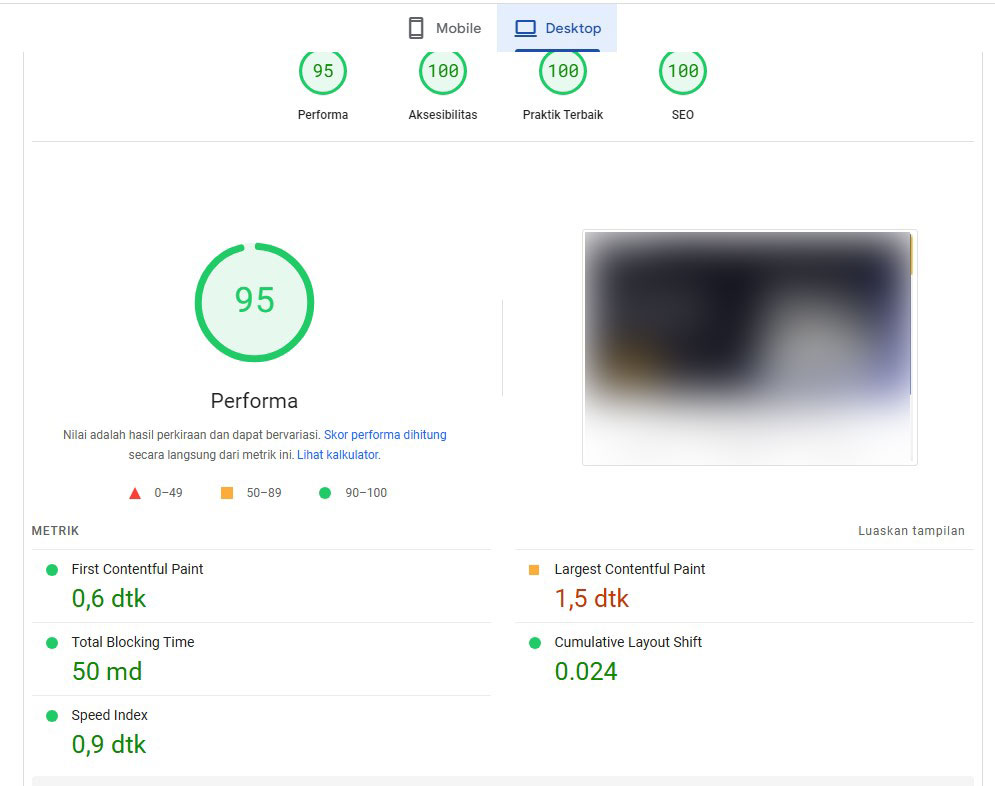Click the green circle 90–100 legend icon

[324, 493]
